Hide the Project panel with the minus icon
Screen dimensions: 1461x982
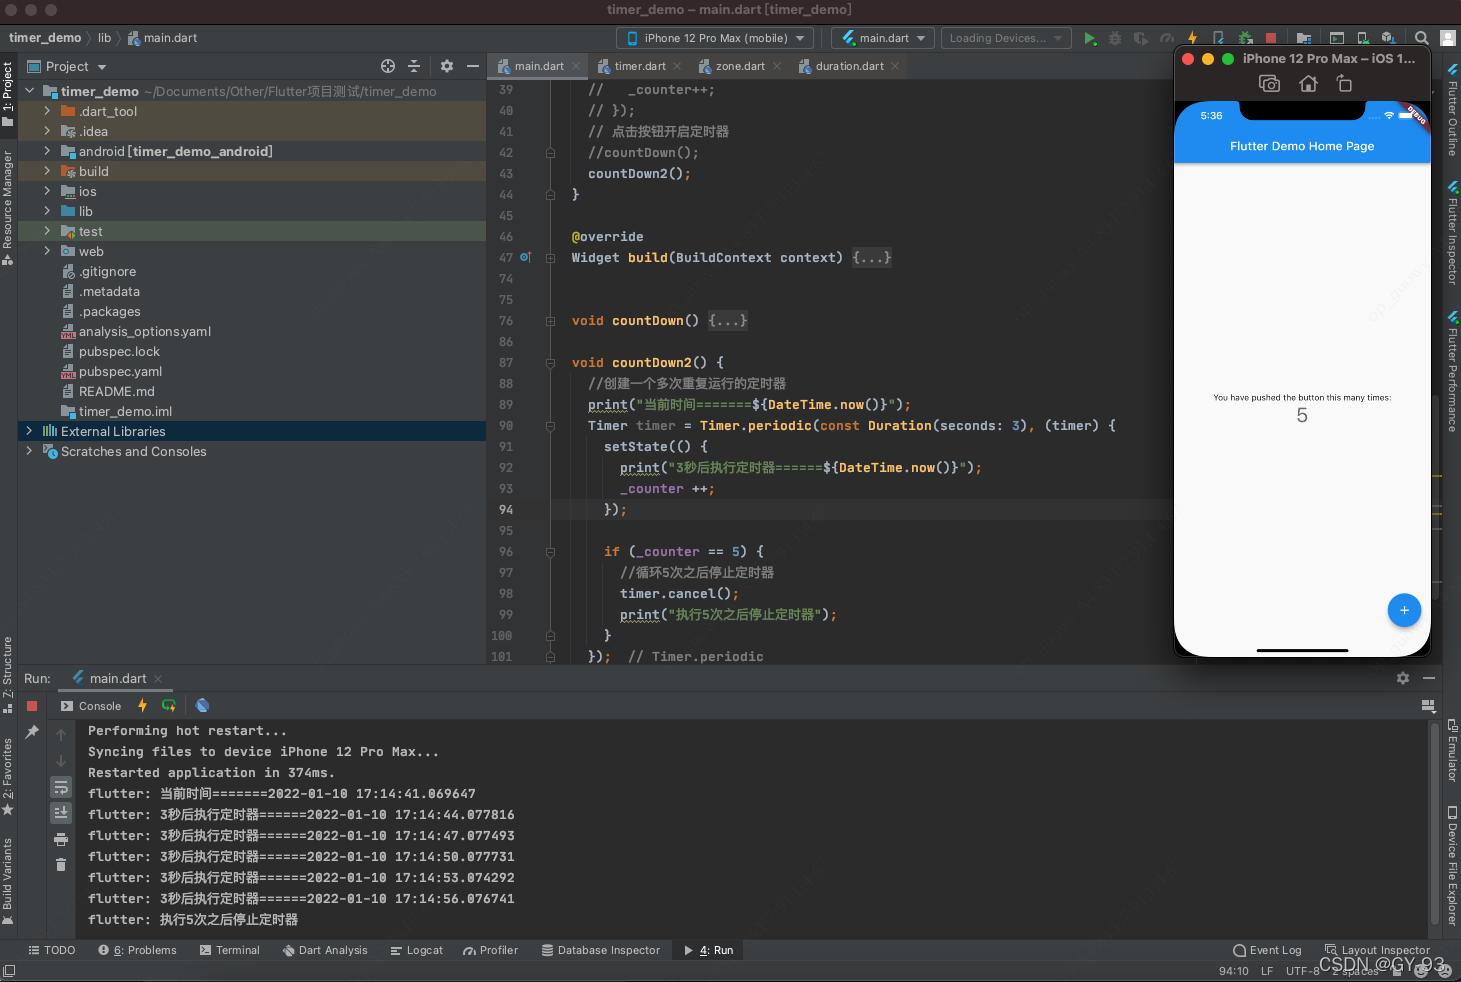[473, 66]
